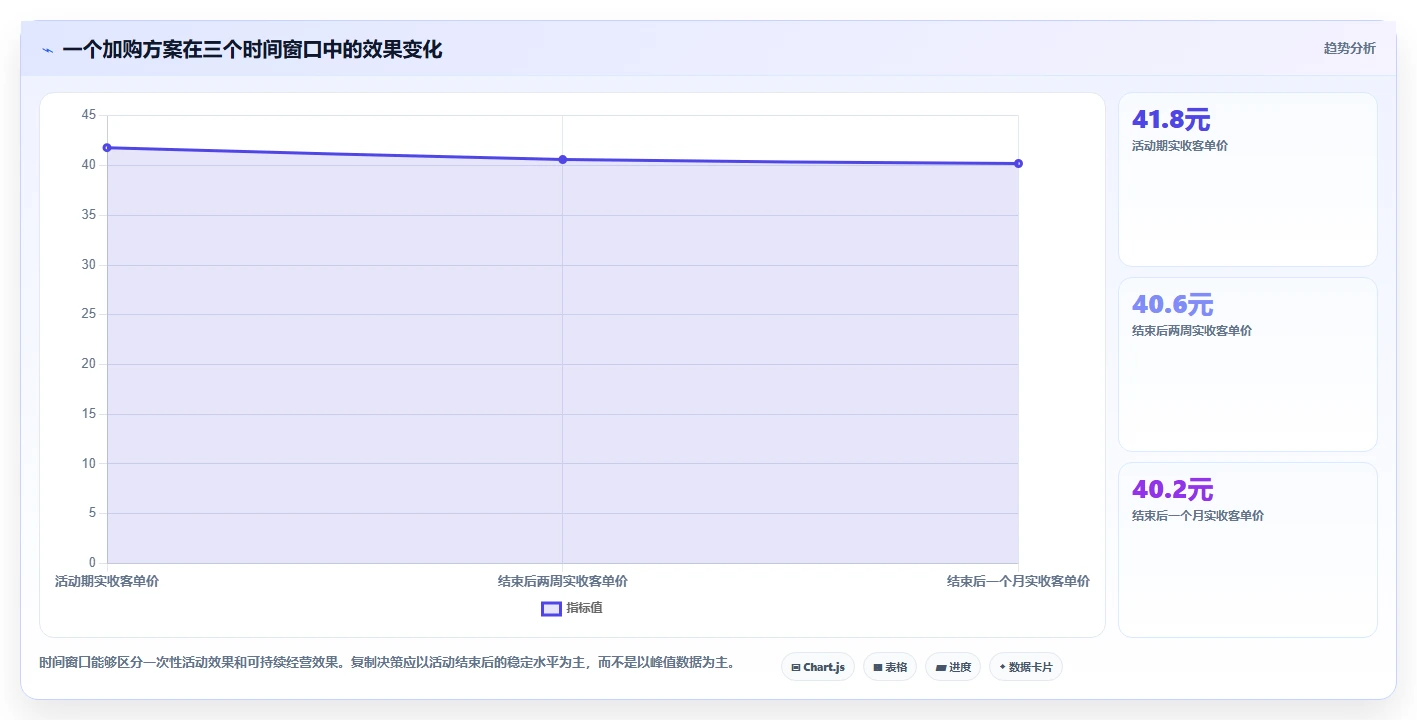Click the y-axis value 45
Image resolution: width=1417 pixels, height=720 pixels.
[89, 116]
